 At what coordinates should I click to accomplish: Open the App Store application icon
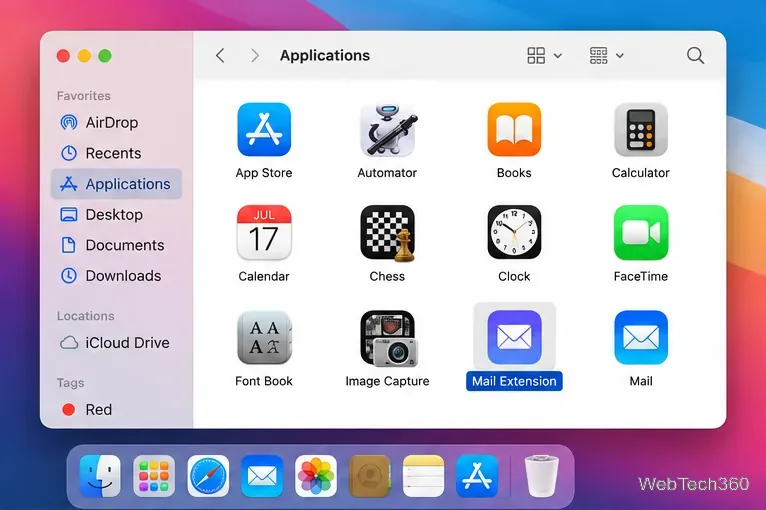[264, 129]
